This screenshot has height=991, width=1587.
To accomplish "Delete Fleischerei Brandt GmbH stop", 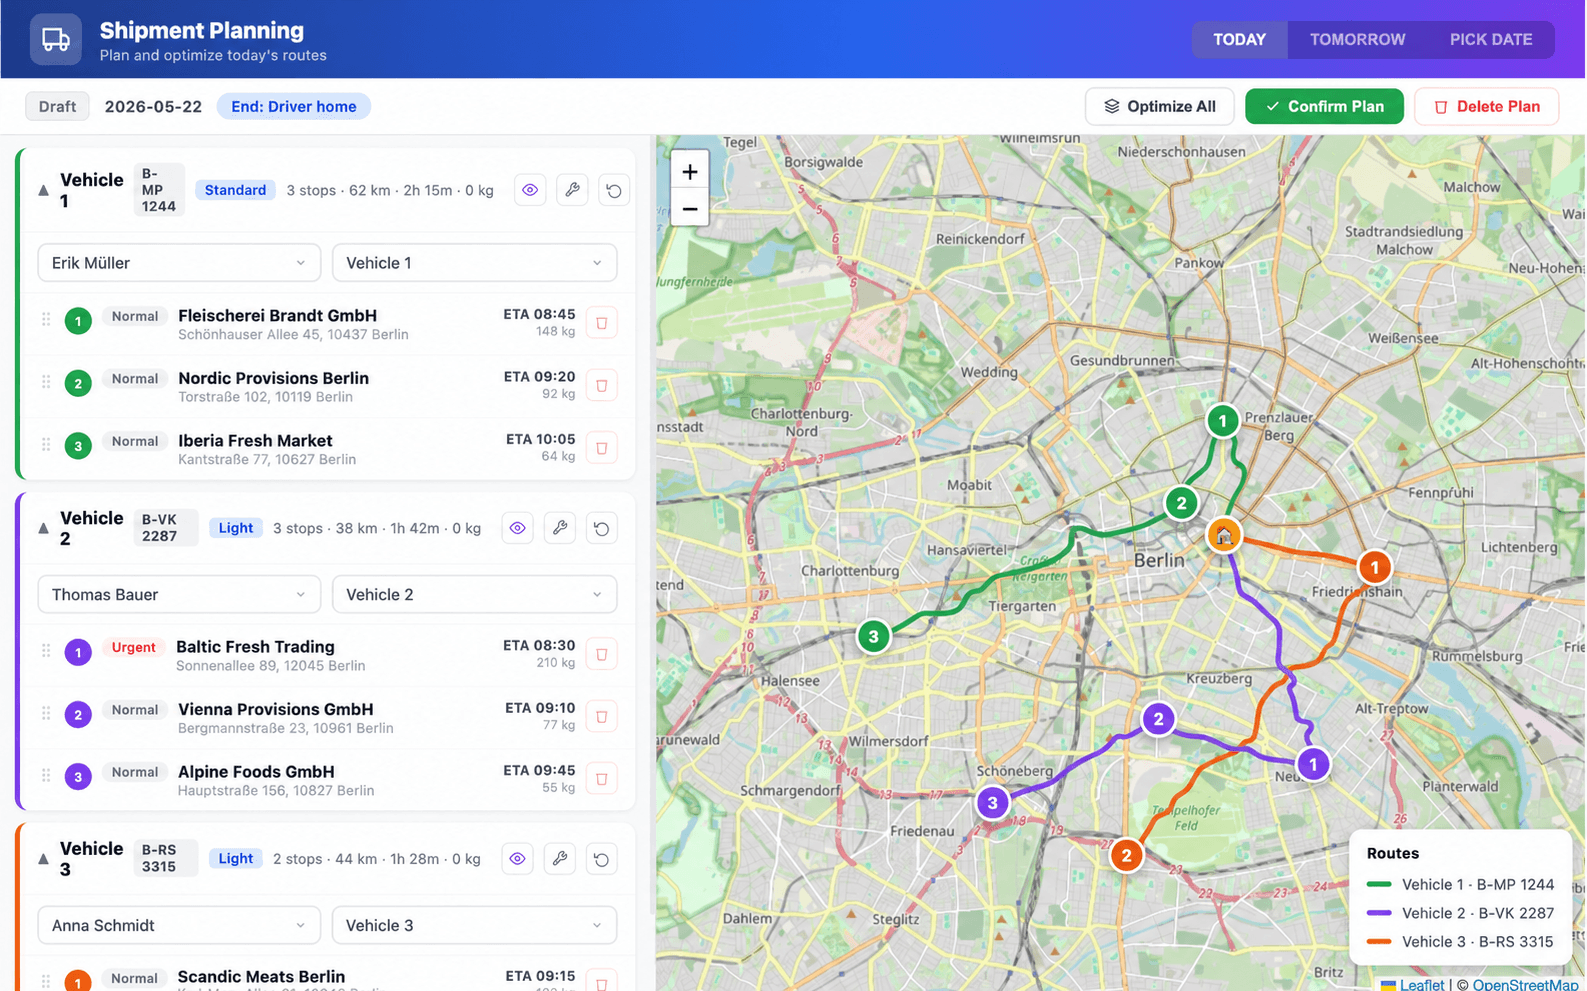I will tap(602, 323).
